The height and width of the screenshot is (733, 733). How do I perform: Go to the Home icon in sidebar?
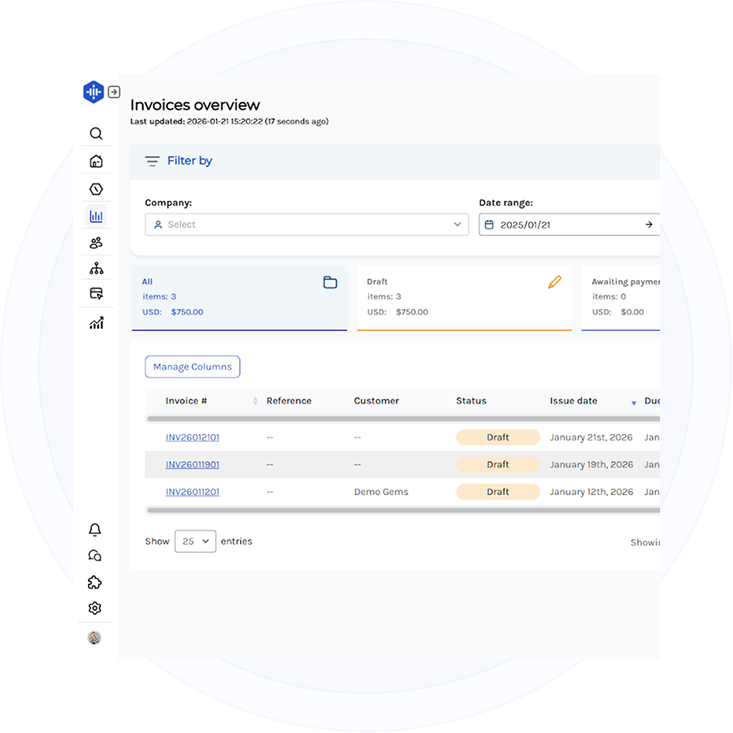[96, 161]
